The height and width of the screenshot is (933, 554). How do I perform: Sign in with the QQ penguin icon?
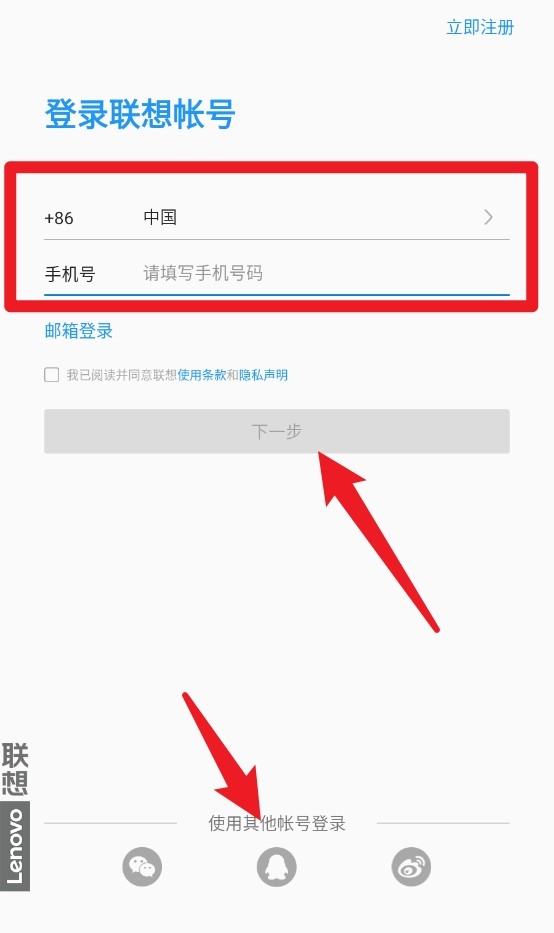point(277,866)
